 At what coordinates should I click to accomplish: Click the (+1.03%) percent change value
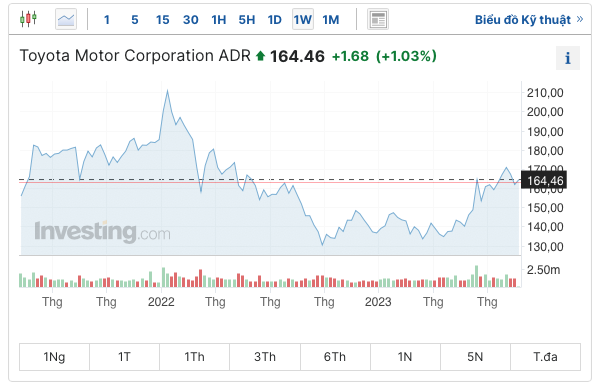tap(406, 56)
